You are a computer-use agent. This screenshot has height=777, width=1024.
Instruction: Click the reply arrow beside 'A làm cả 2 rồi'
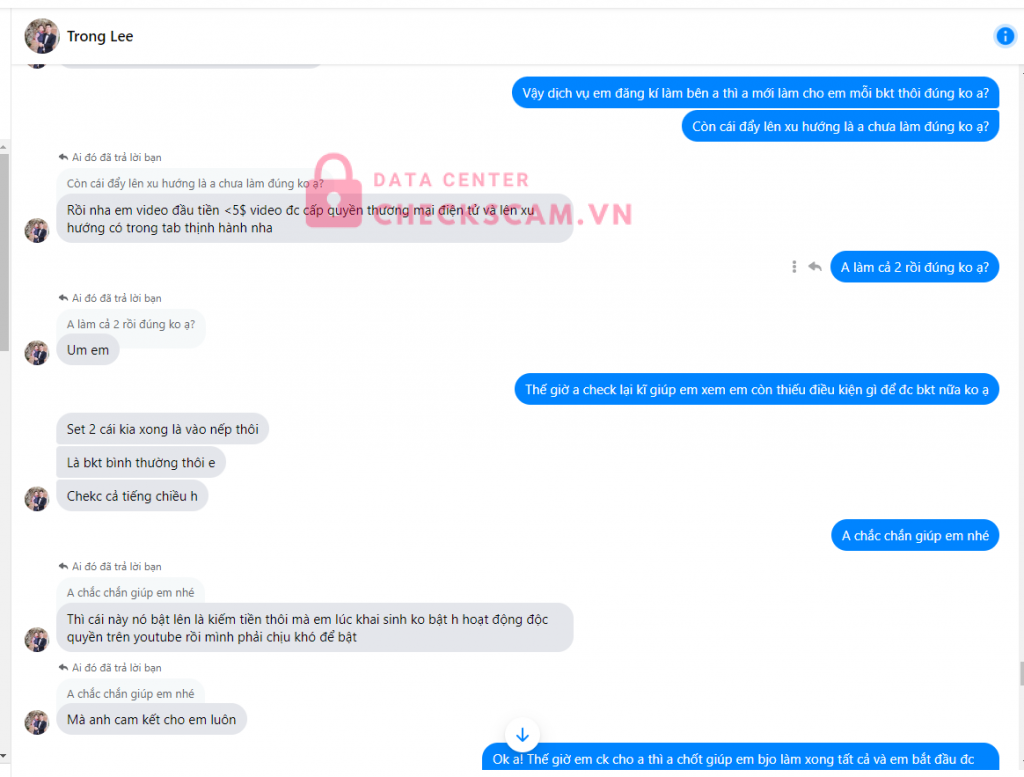pos(815,266)
